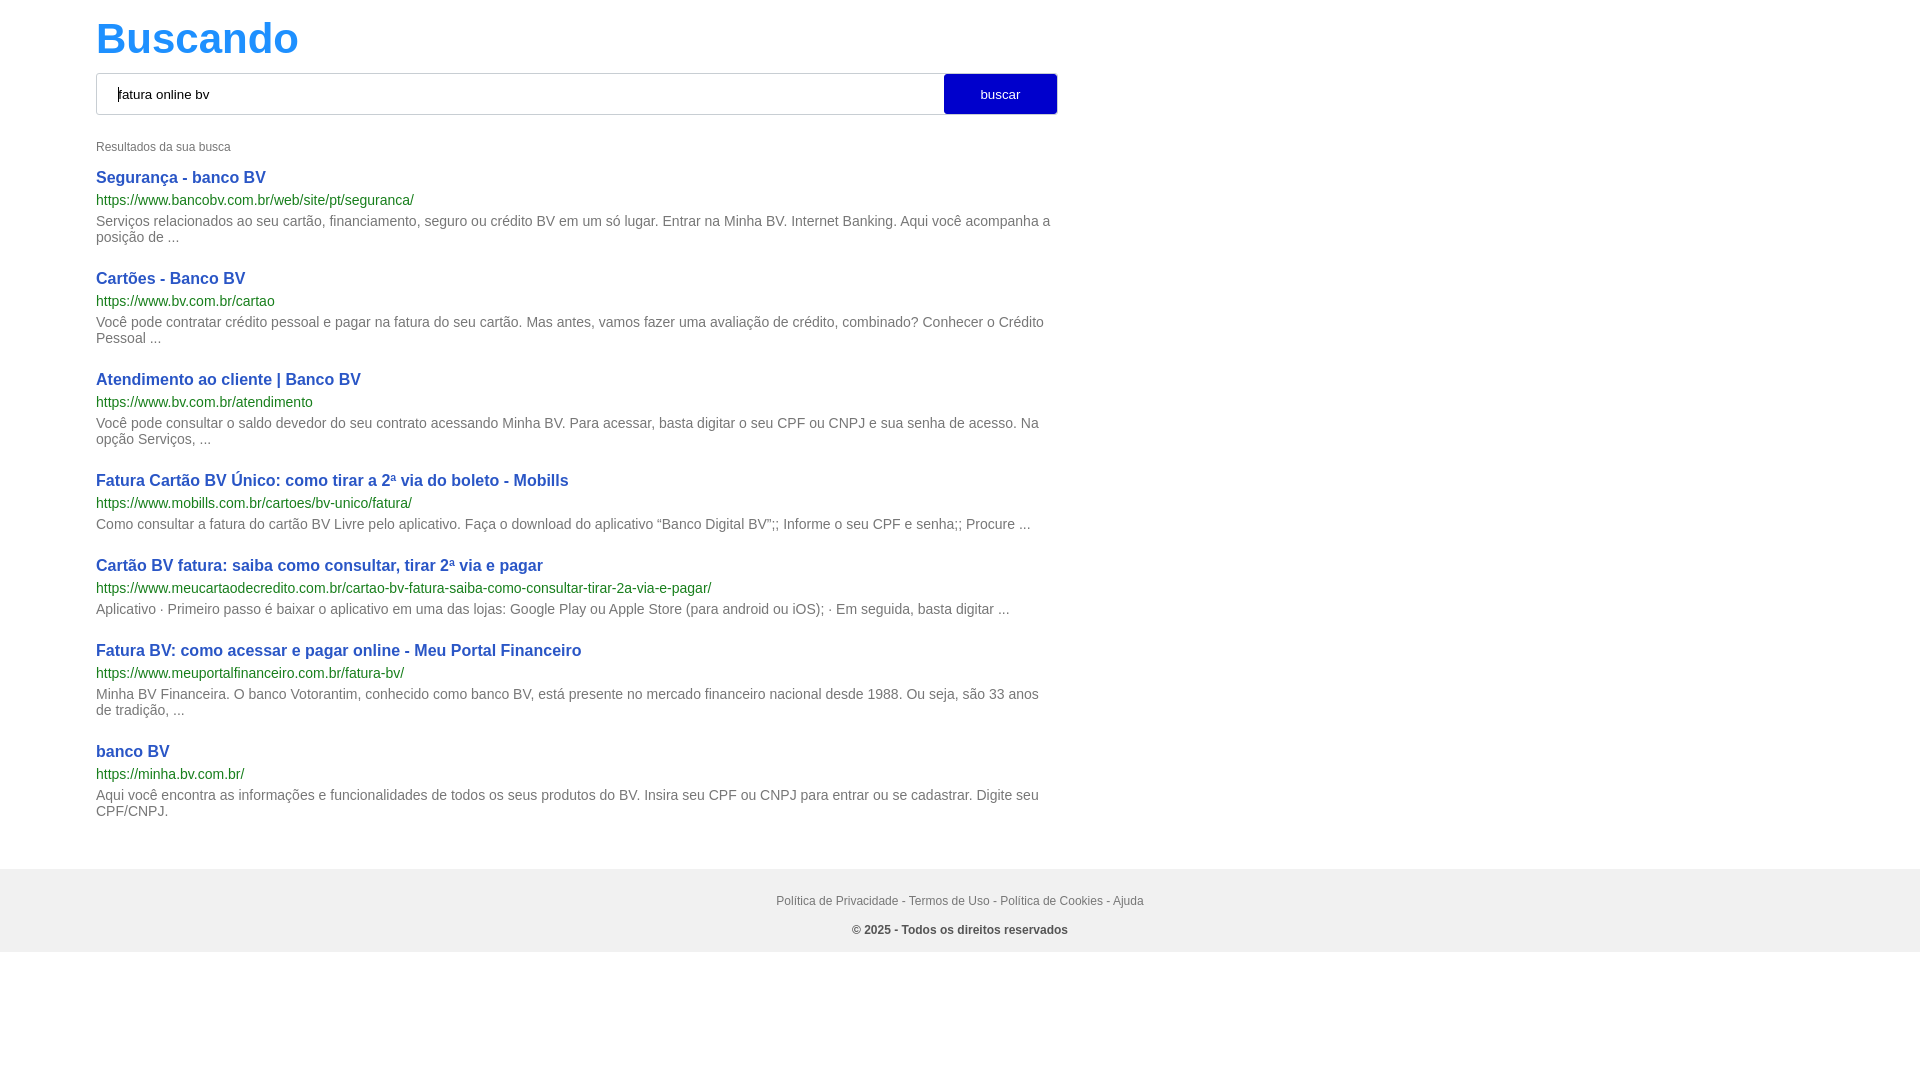The width and height of the screenshot is (1920, 1080).
Task: Follow the bv.com.br/atendimento URL link
Action: tap(204, 402)
